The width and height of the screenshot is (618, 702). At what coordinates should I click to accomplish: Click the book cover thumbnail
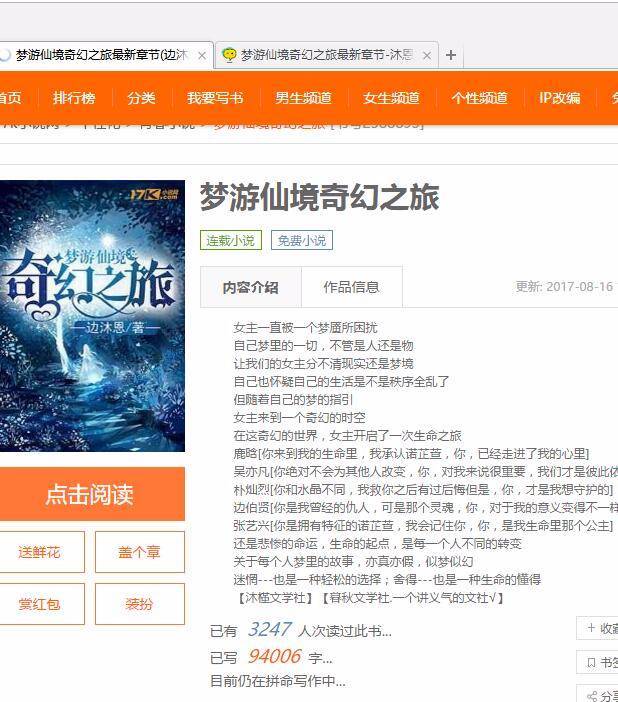pyautogui.click(x=91, y=316)
